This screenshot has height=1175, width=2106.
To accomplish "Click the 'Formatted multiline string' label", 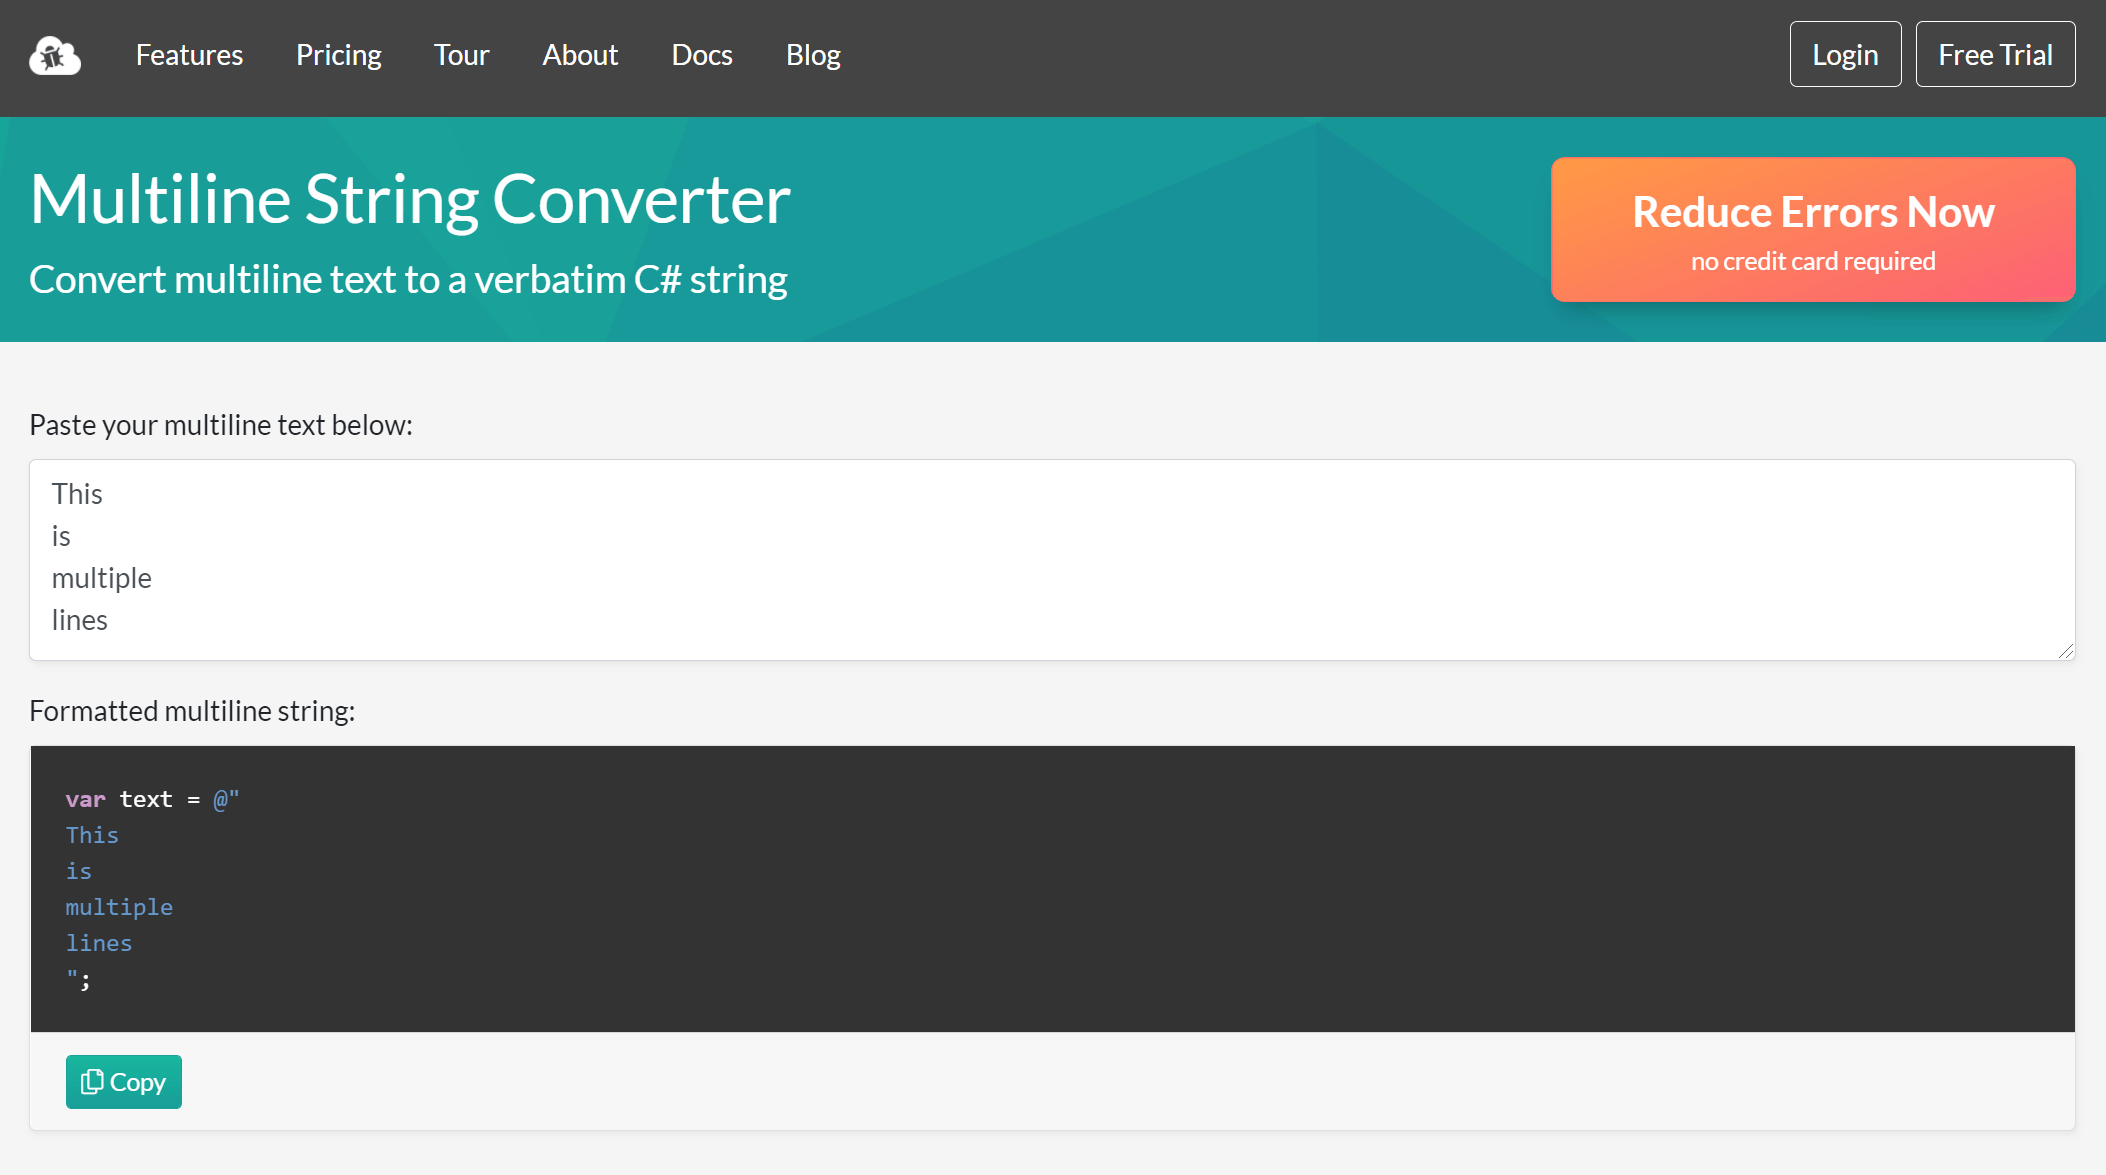I will coord(193,711).
